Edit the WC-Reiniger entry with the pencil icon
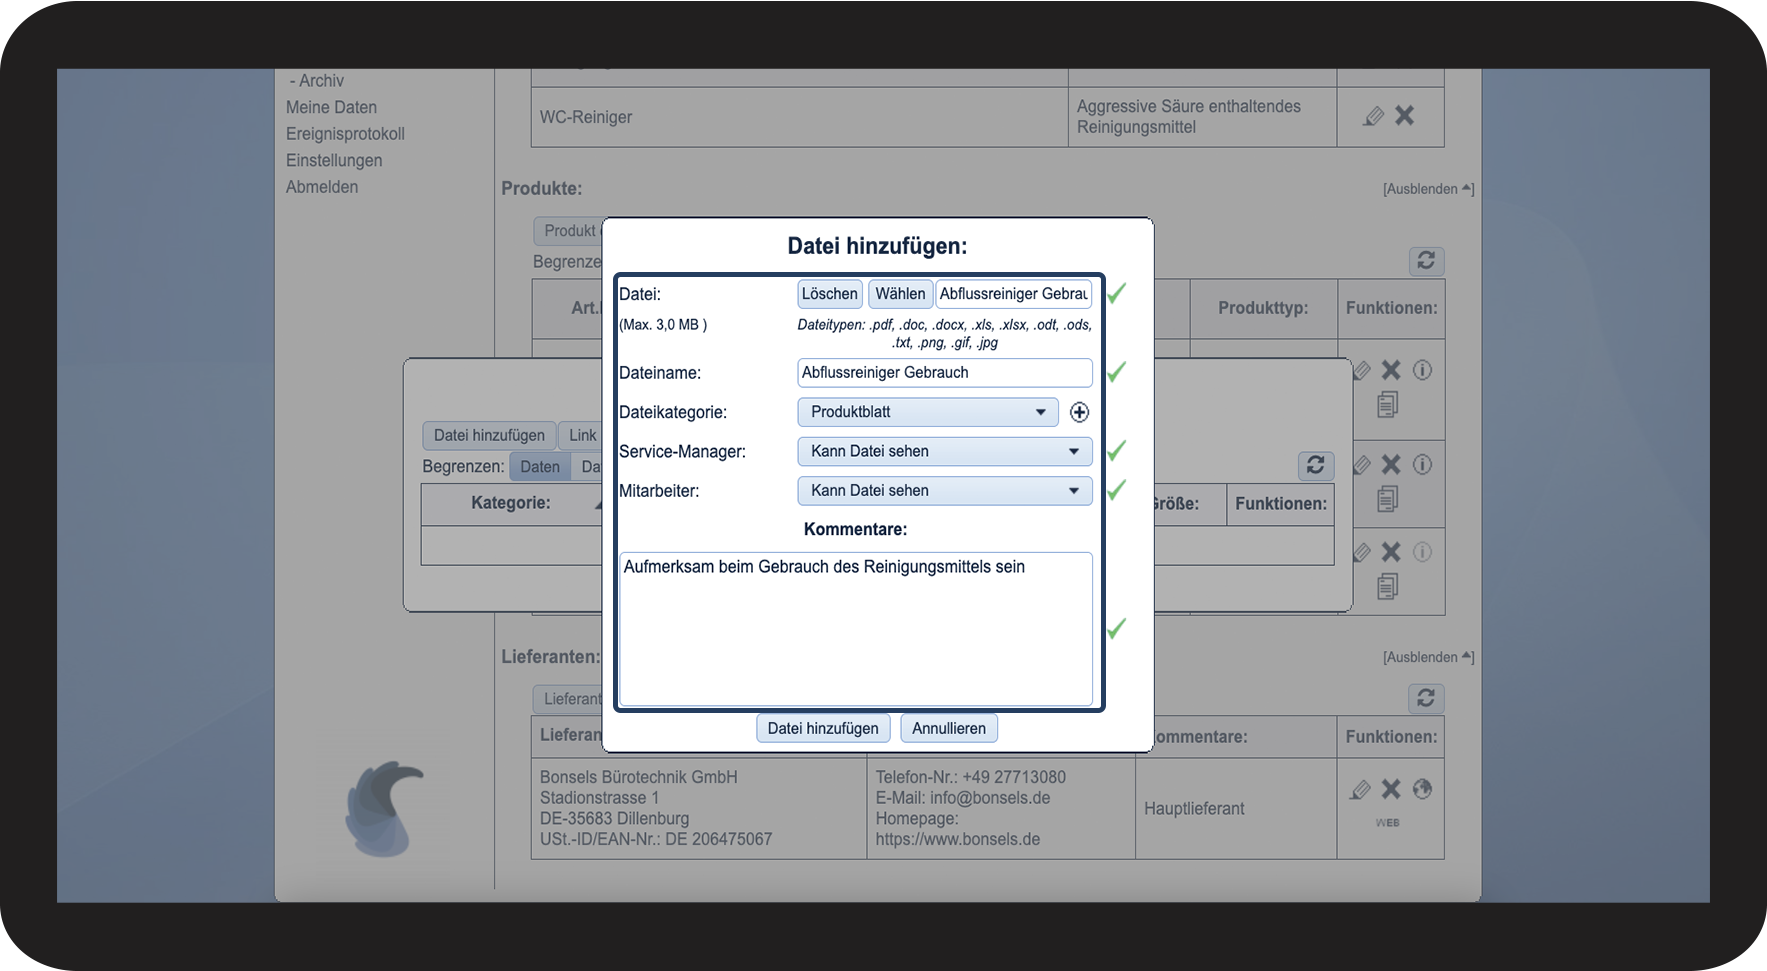 pos(1374,116)
